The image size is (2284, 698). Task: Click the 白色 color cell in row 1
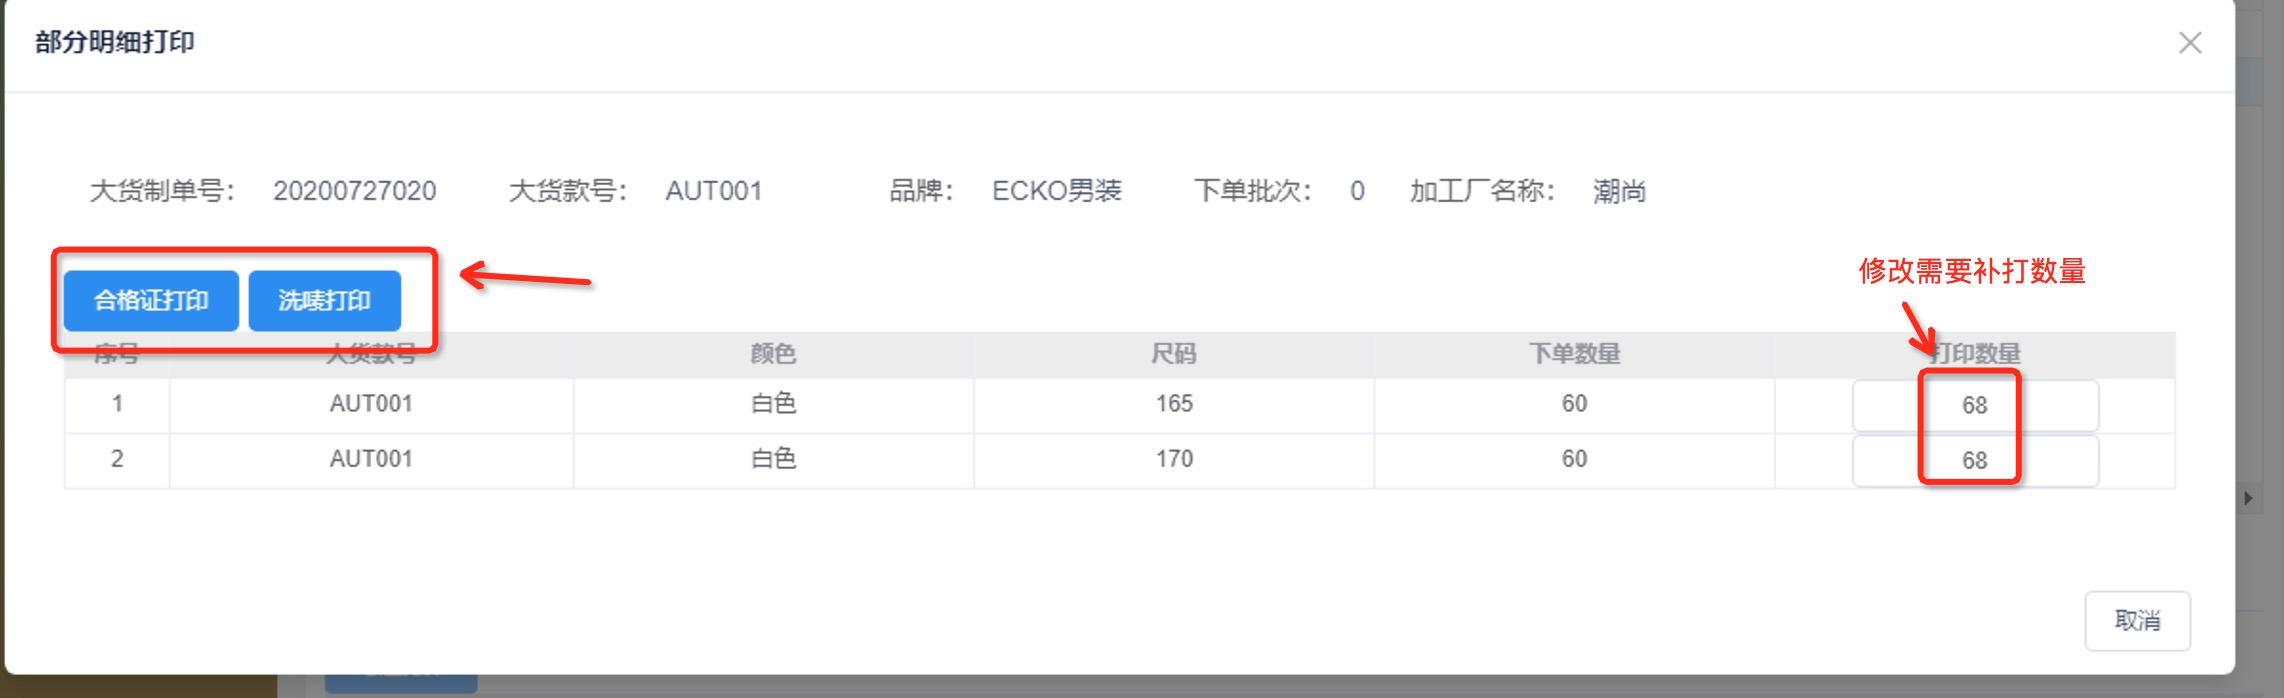click(773, 404)
